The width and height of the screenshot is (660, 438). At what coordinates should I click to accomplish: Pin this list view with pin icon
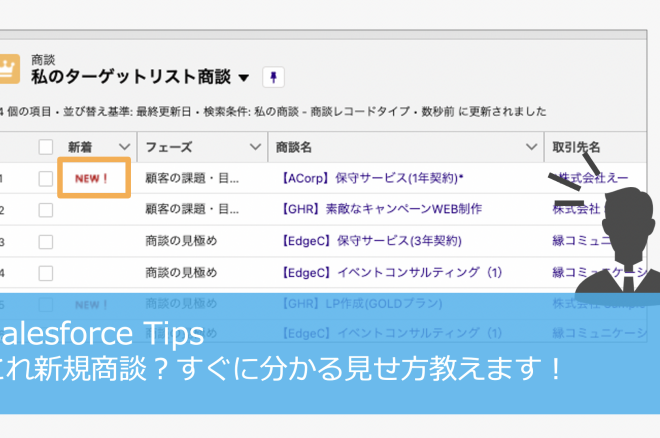(273, 77)
